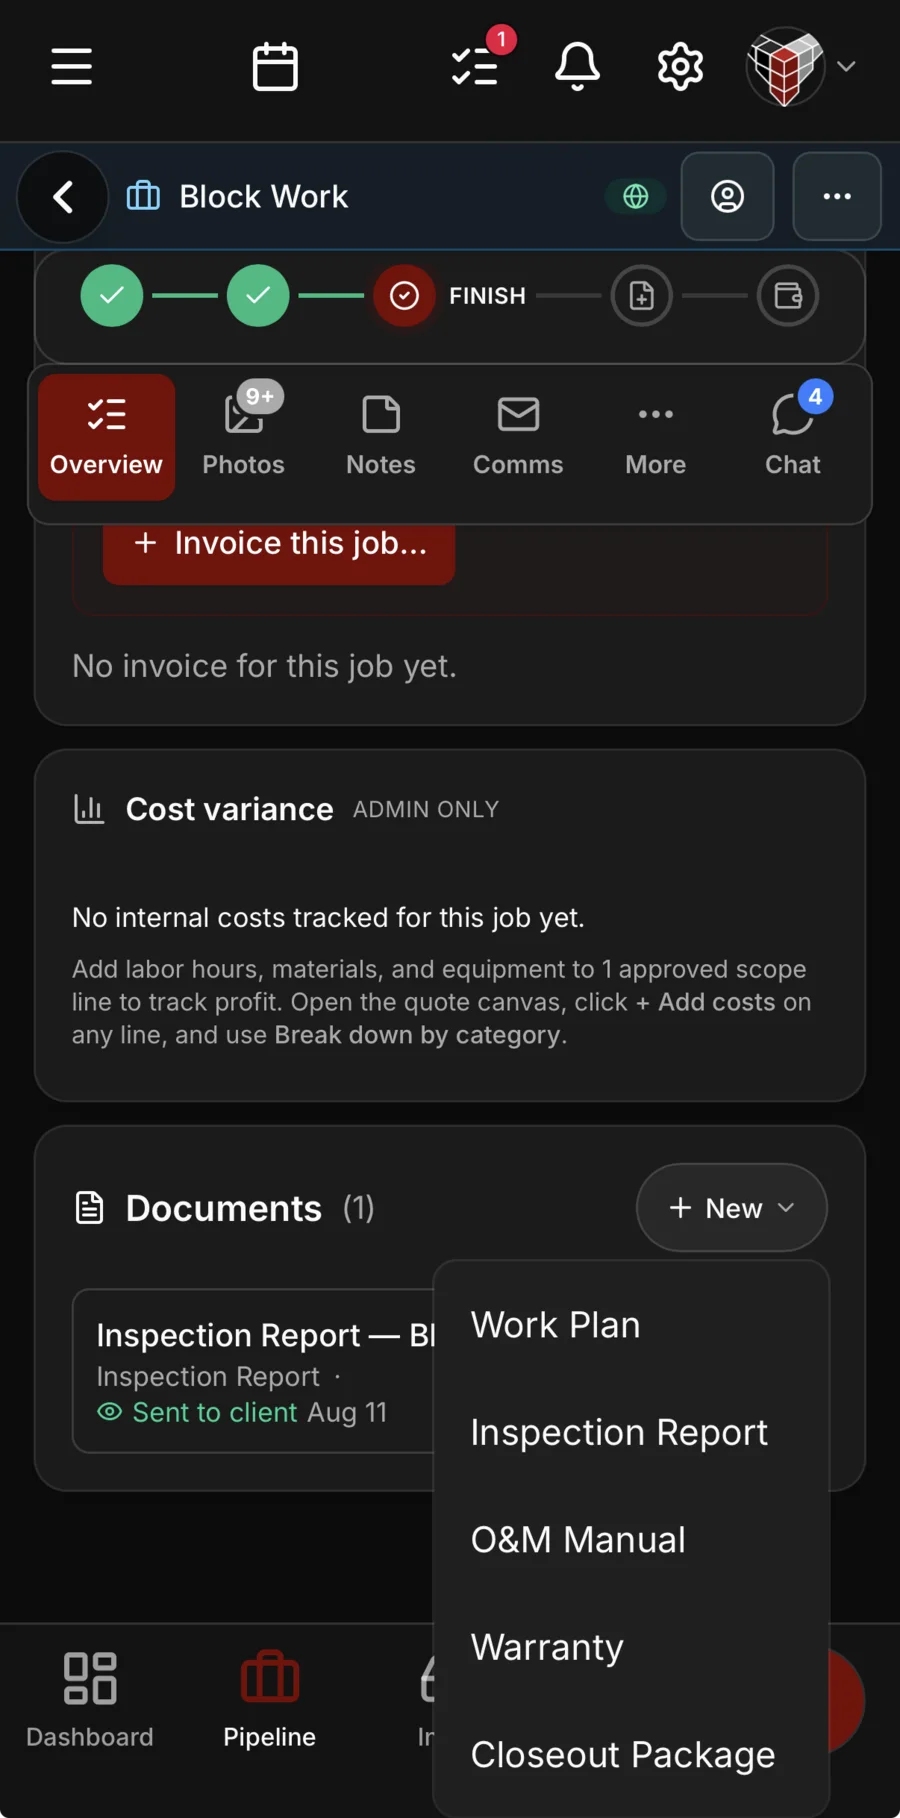Open the three-dot job options menu
Screen dimensions: 900x1818
pos(837,196)
